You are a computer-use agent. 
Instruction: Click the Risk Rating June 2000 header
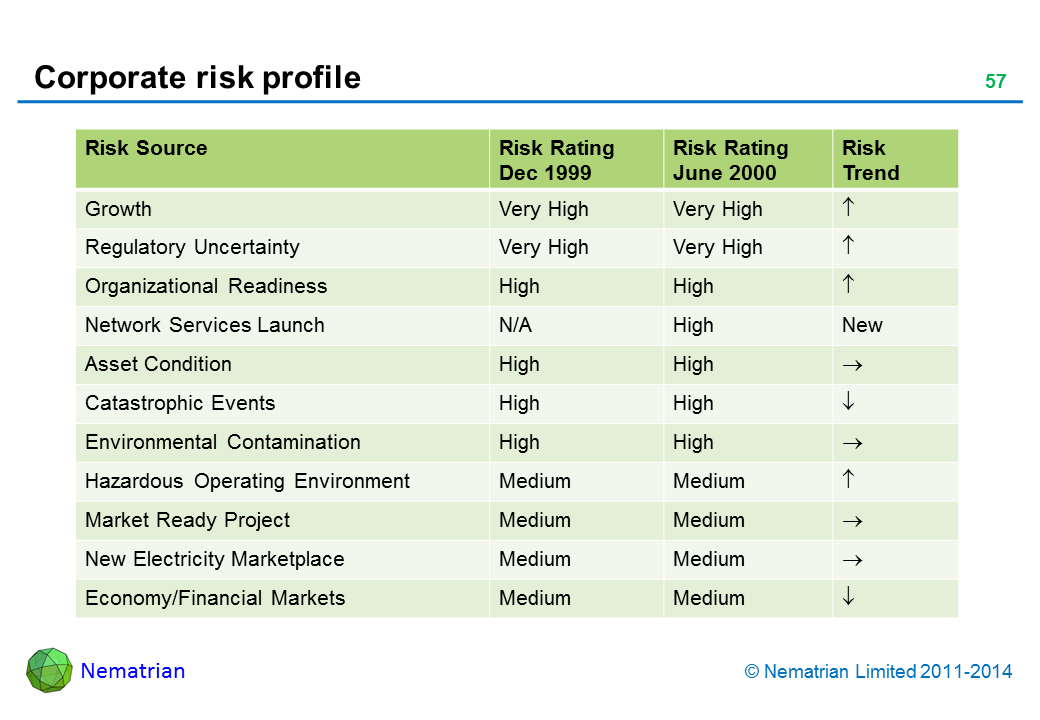tap(730, 160)
